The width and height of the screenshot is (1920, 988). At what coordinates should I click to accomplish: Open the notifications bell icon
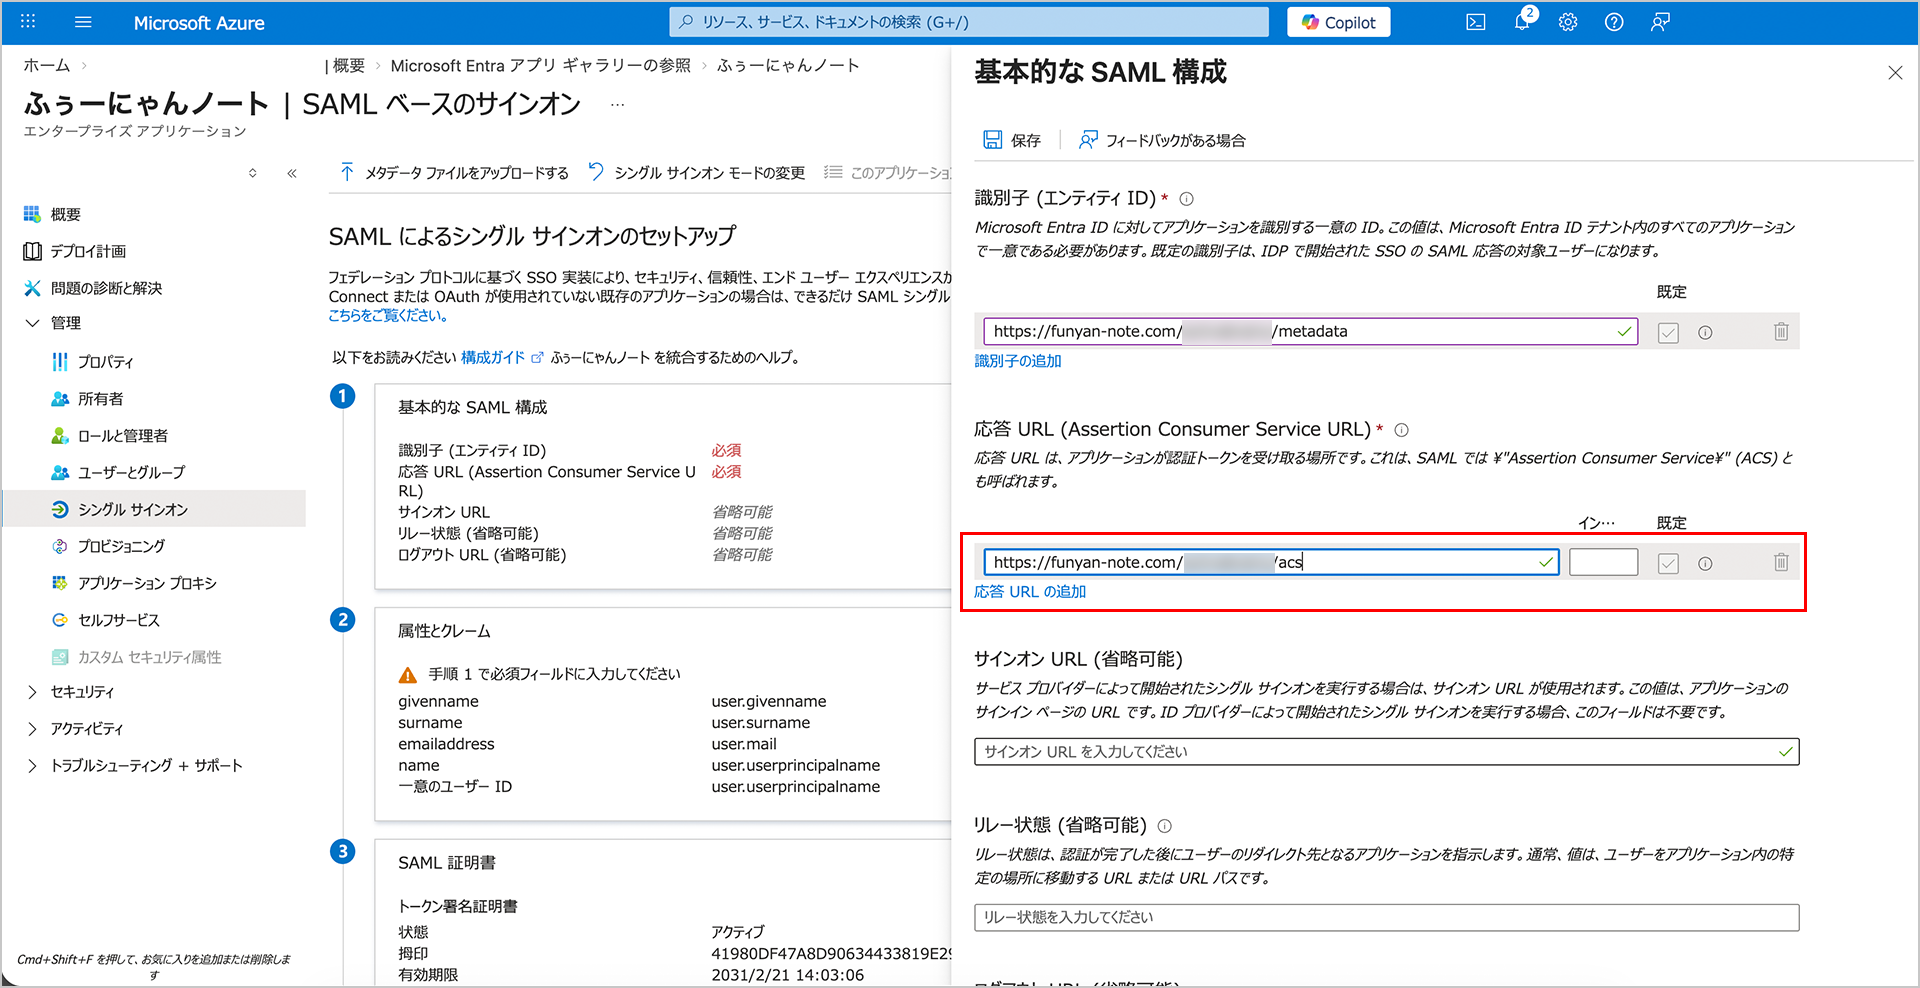click(1521, 22)
